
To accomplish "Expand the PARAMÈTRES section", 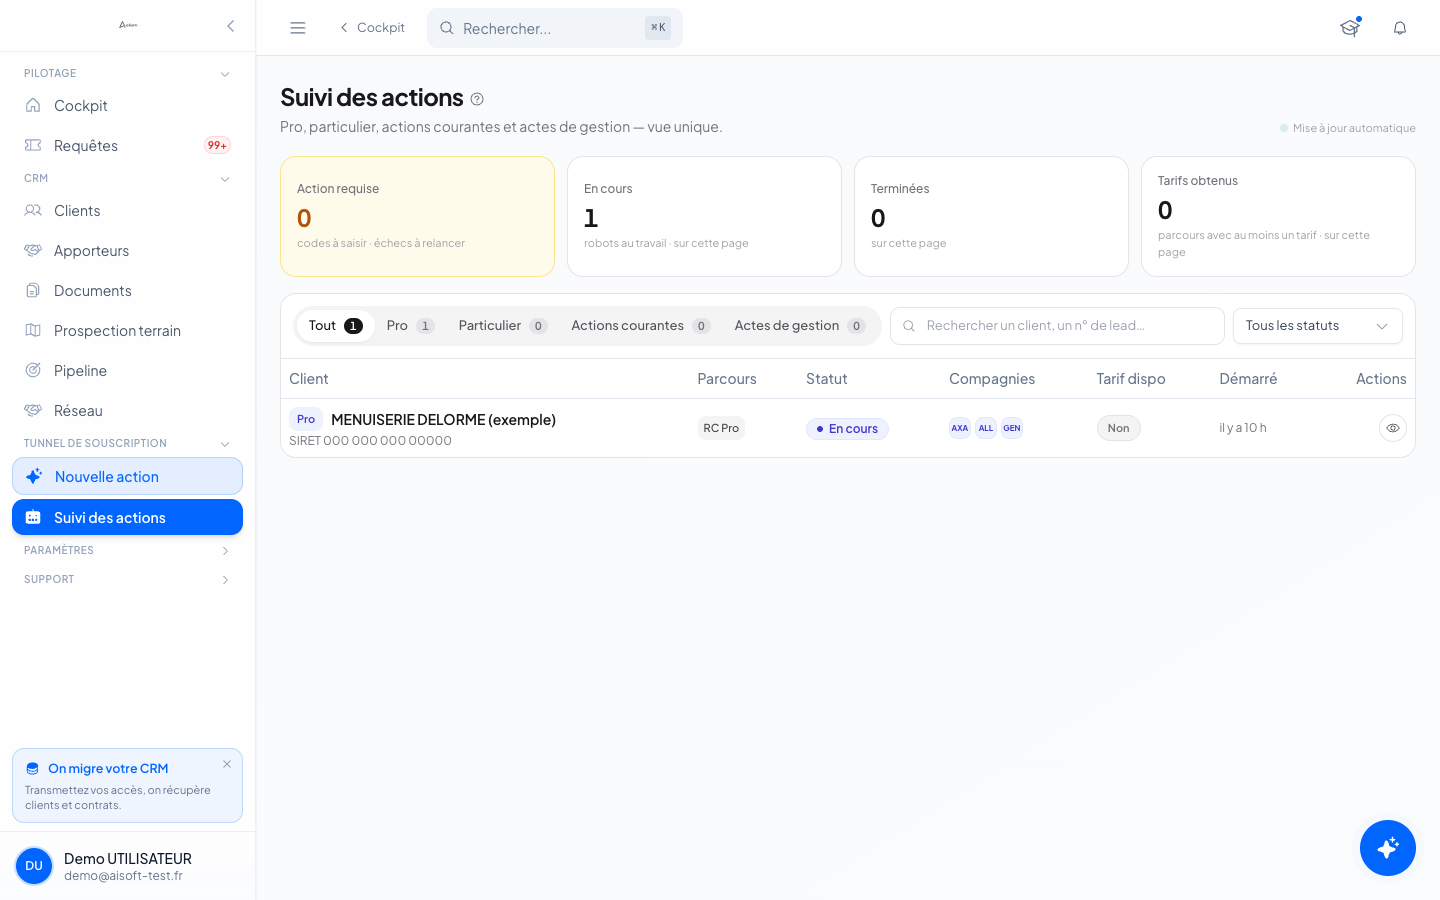I will point(225,551).
